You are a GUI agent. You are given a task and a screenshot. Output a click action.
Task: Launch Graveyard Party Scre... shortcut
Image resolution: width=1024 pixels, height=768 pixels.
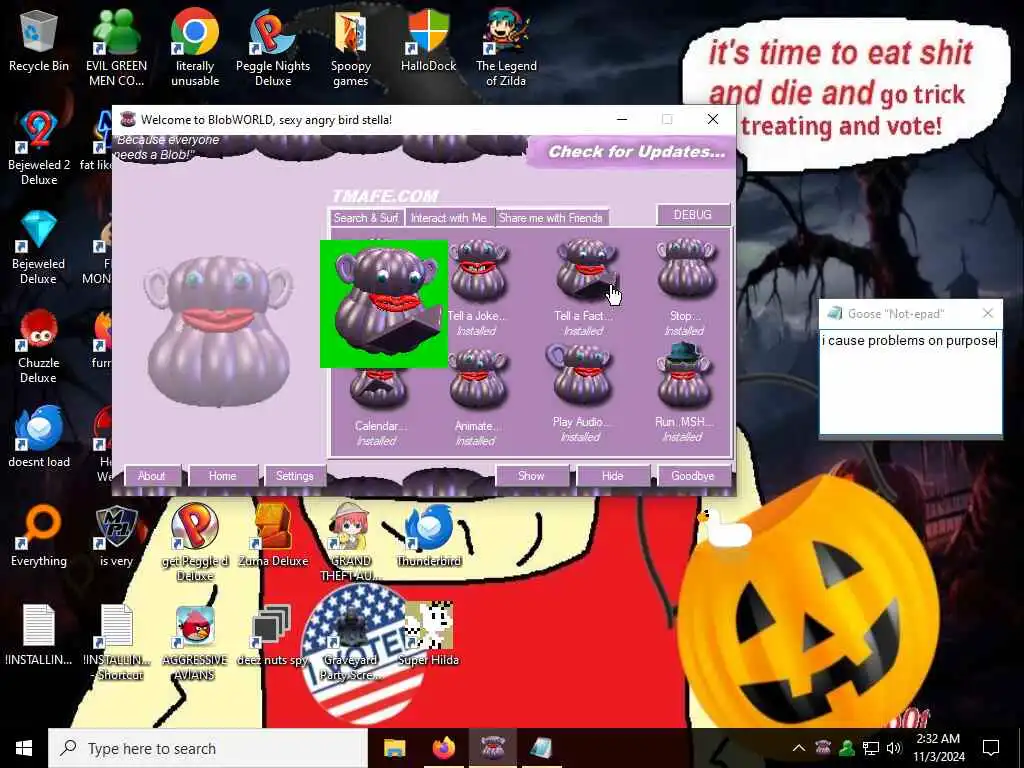pos(351,643)
